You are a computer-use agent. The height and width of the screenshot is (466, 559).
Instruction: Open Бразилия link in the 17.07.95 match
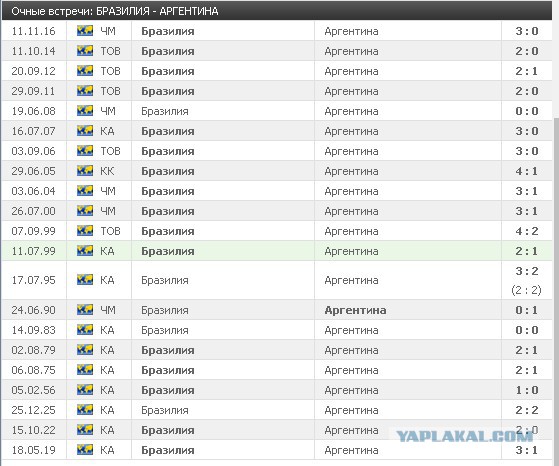click(x=165, y=280)
